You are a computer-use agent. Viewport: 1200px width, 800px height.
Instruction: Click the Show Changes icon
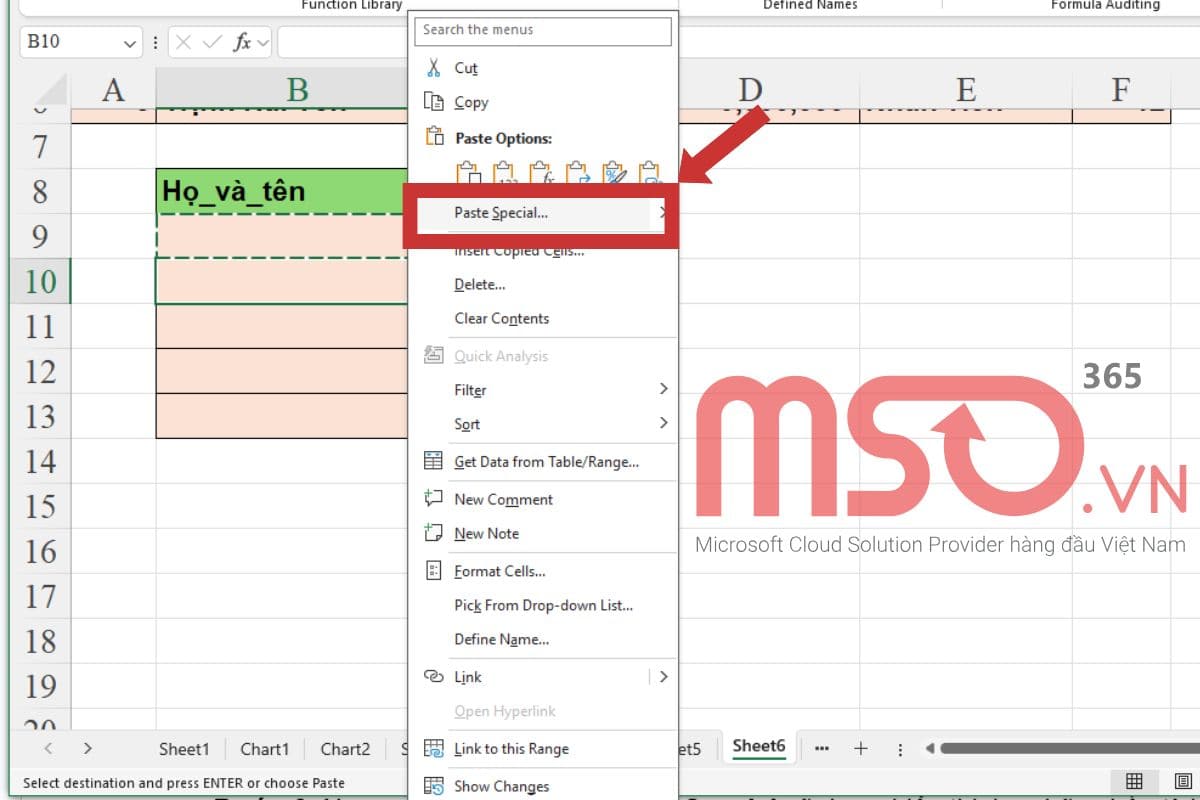433,786
